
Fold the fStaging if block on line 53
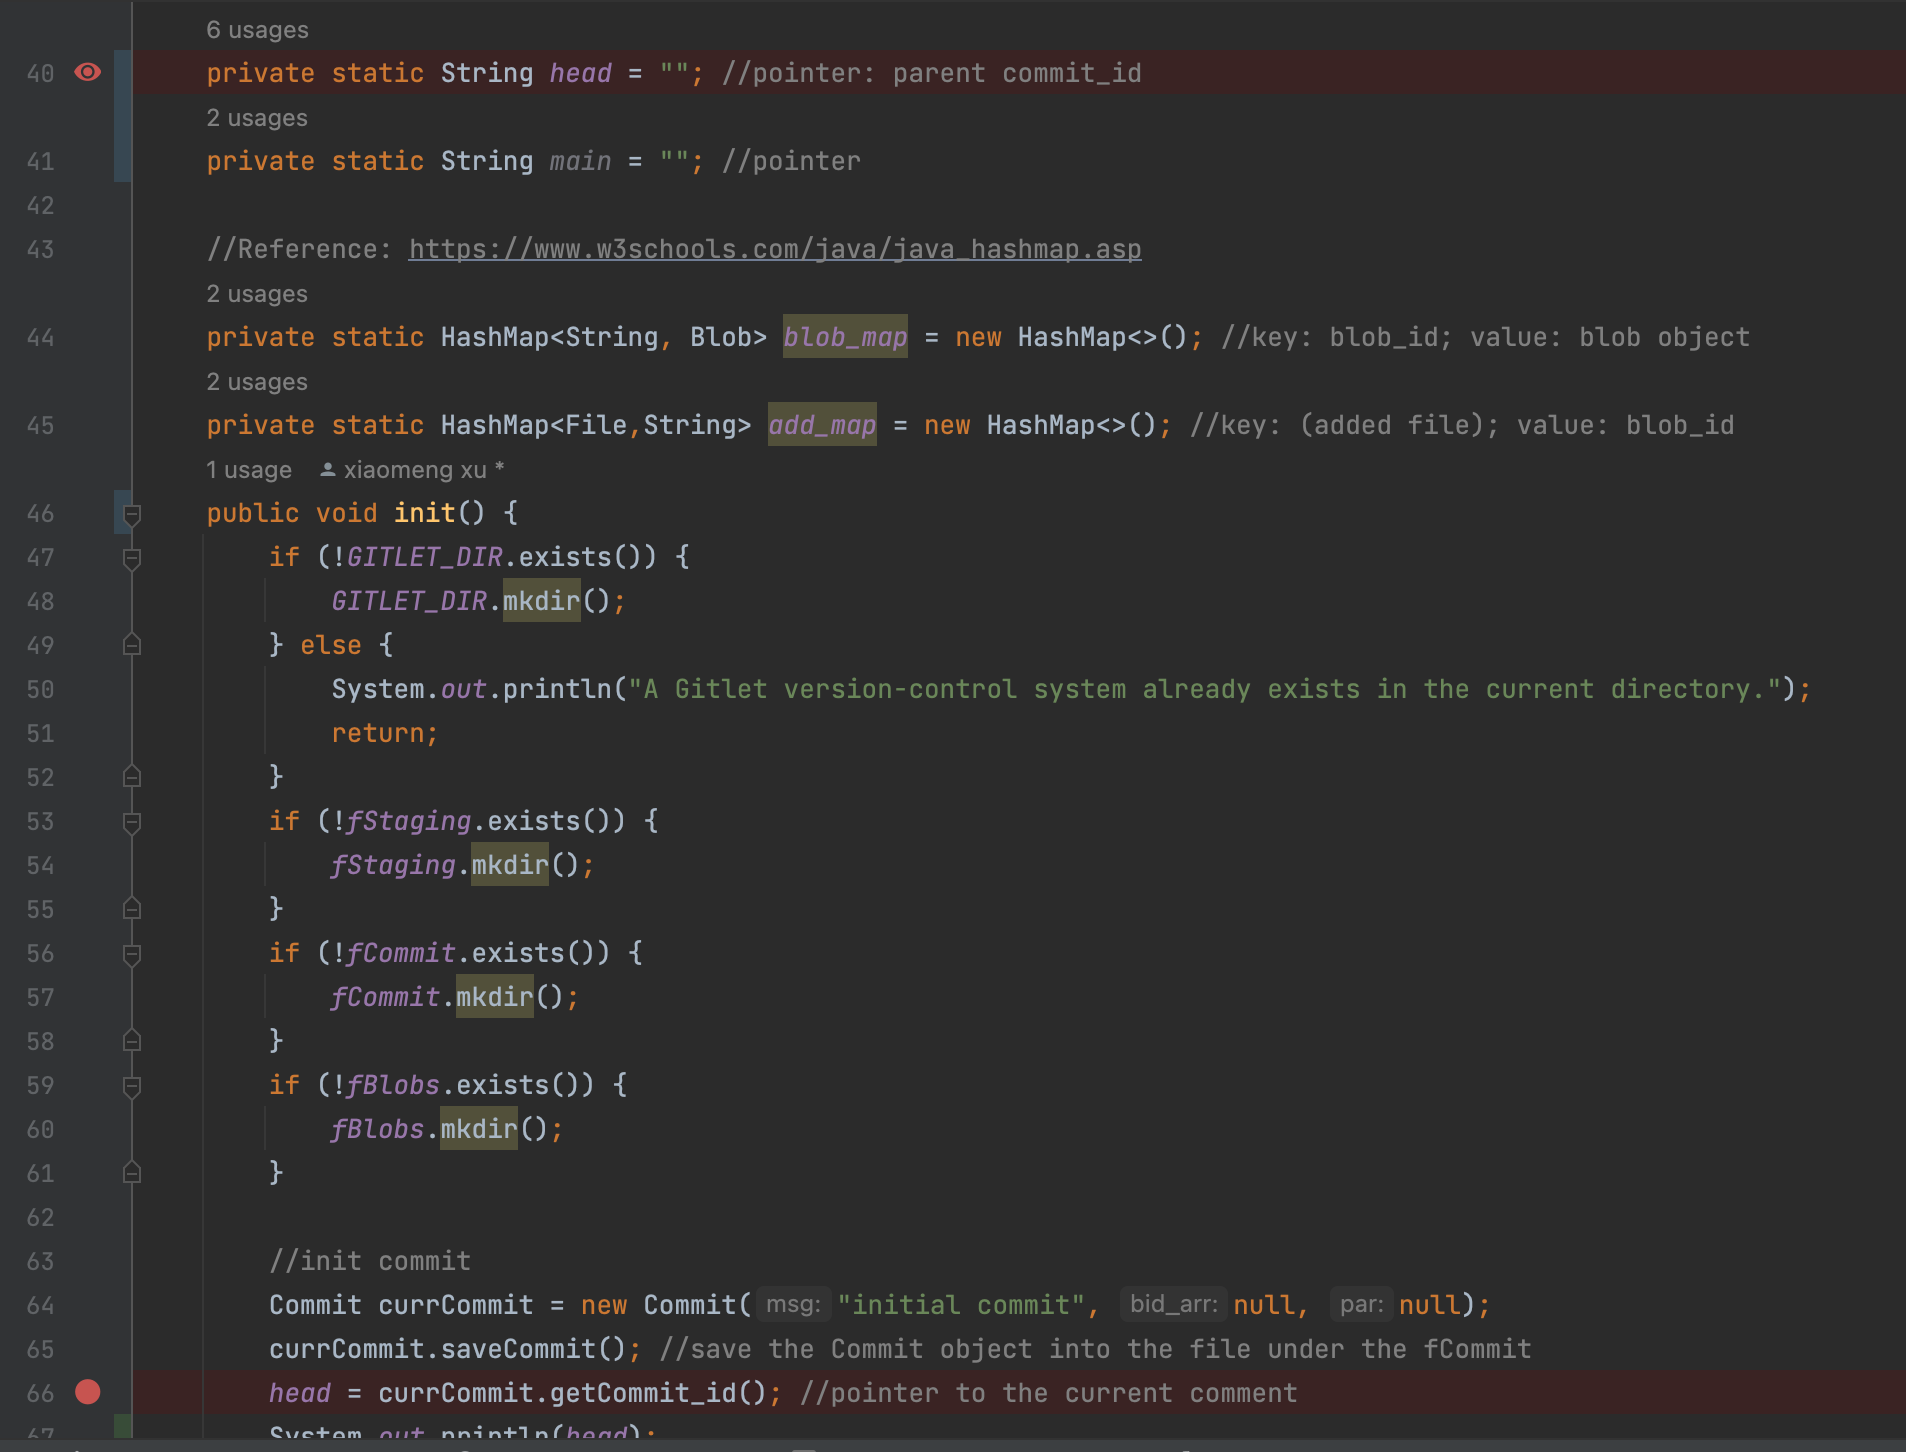point(131,822)
